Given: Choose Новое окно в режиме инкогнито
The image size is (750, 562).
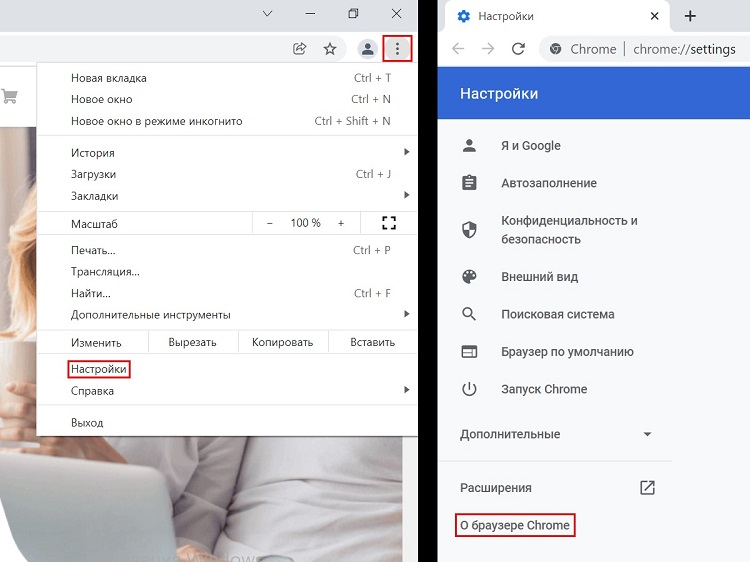Looking at the screenshot, I should pyautogui.click(x=156, y=121).
